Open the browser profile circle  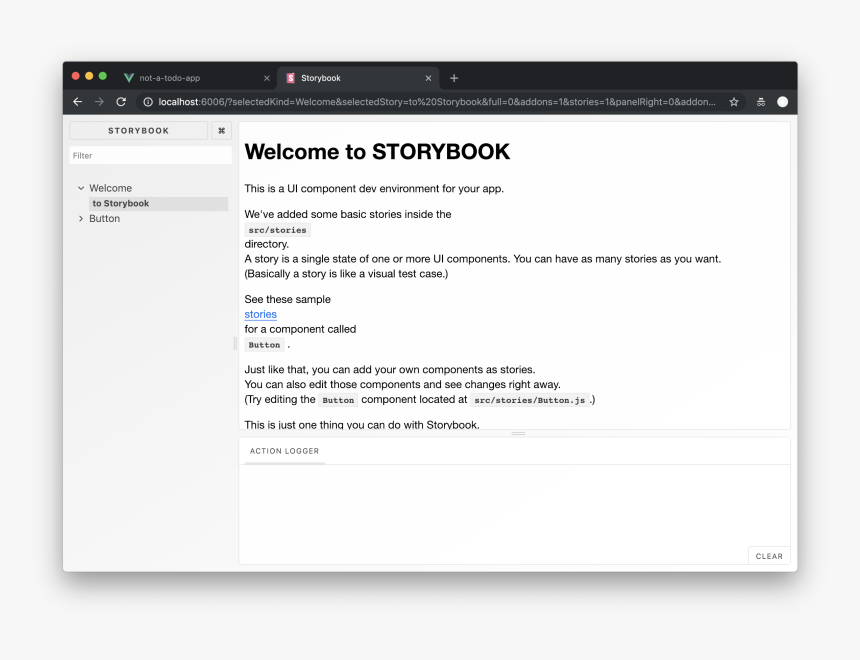[783, 101]
